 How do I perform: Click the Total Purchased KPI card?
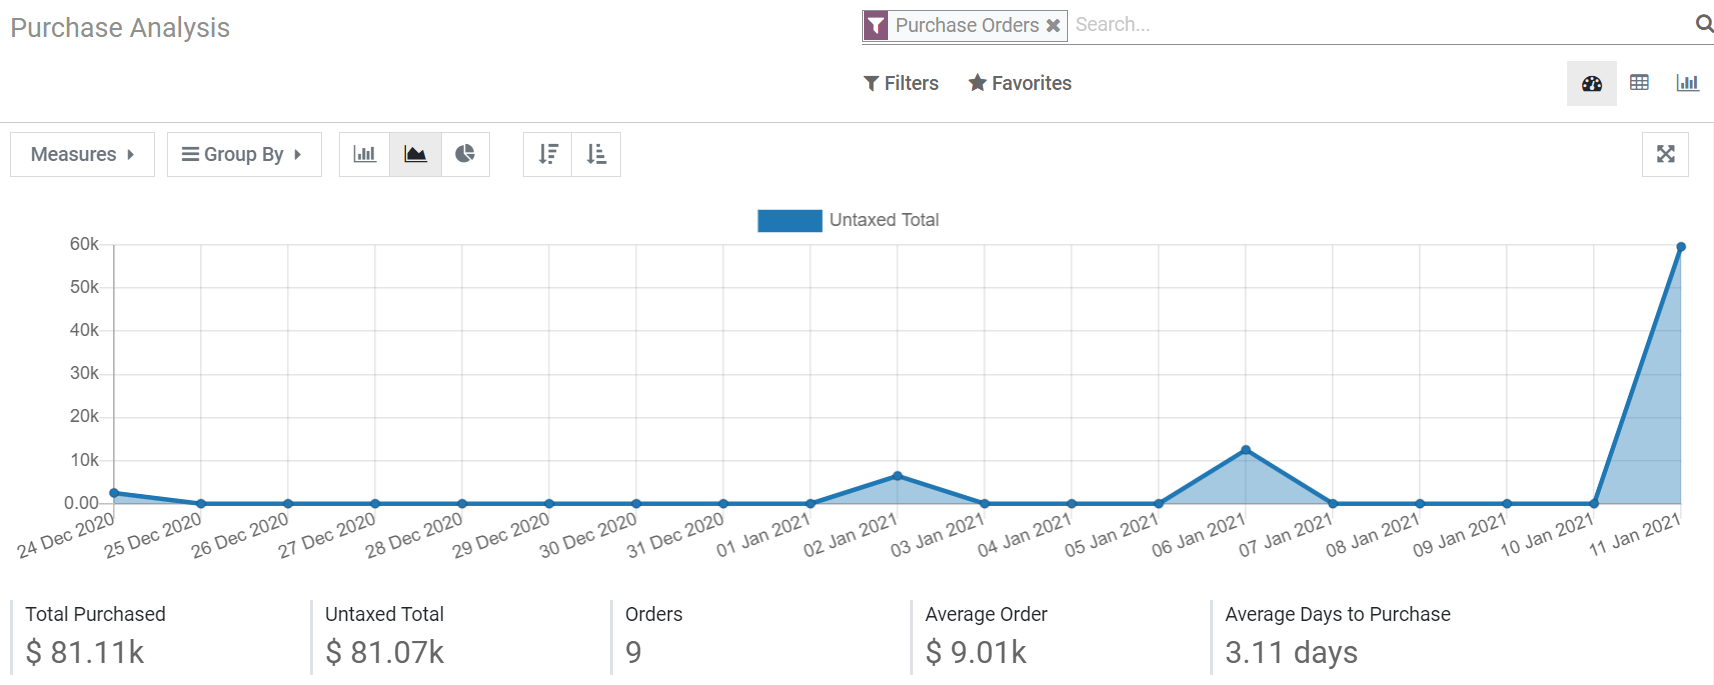pyautogui.click(x=95, y=635)
